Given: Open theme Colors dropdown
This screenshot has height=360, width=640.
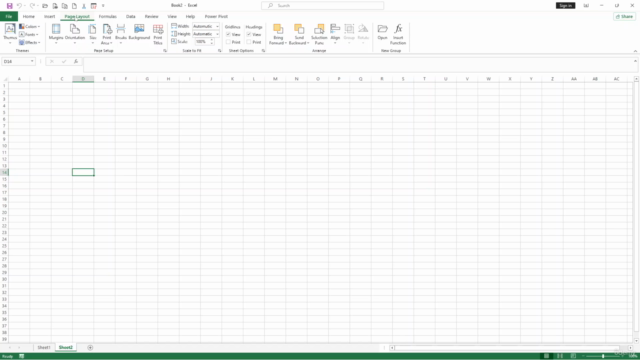Looking at the screenshot, I should point(29,27).
